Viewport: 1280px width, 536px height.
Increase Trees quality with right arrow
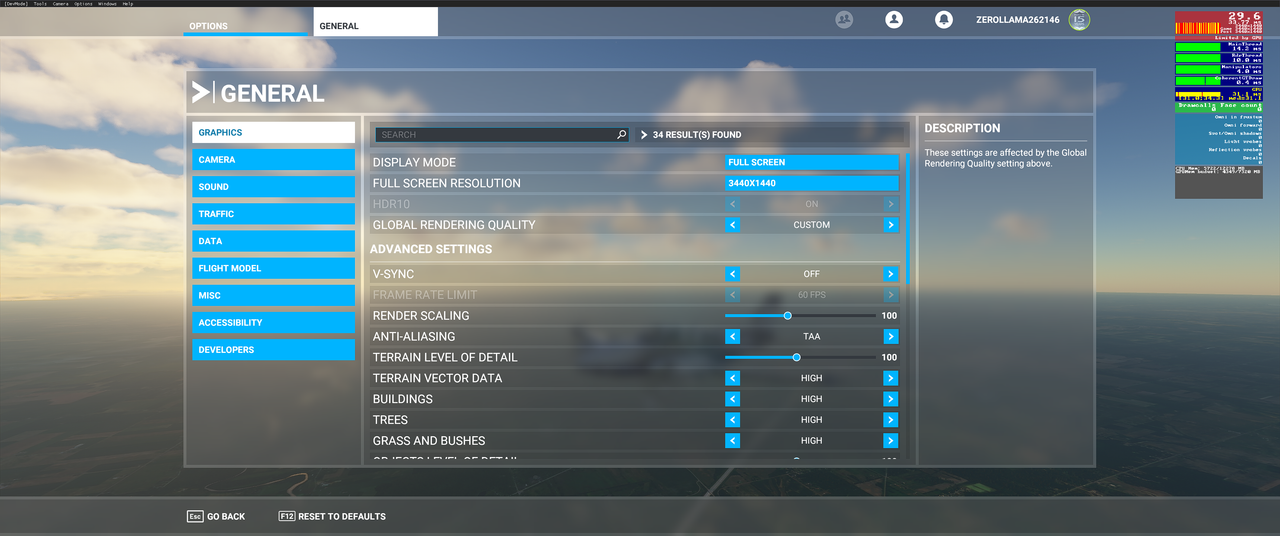click(891, 420)
